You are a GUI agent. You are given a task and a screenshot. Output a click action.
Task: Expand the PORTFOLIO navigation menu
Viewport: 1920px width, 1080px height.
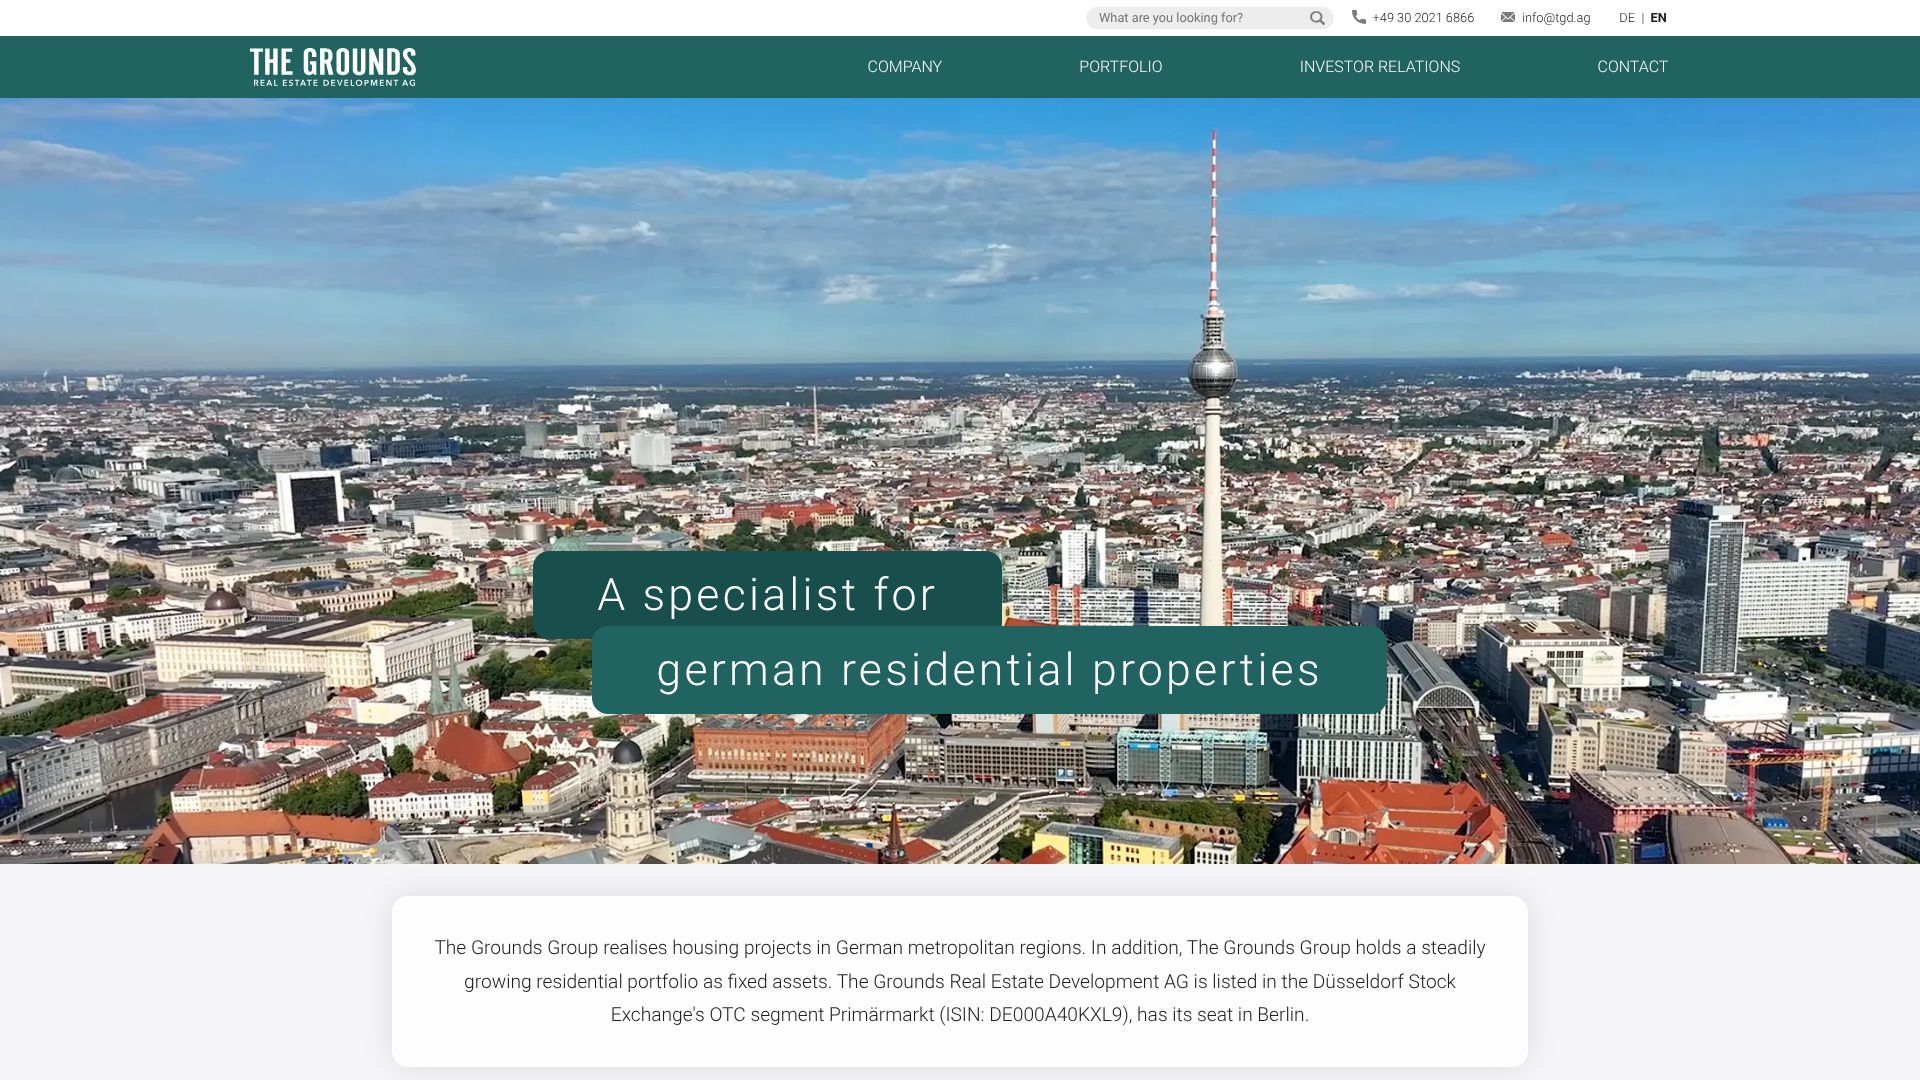pos(1120,67)
